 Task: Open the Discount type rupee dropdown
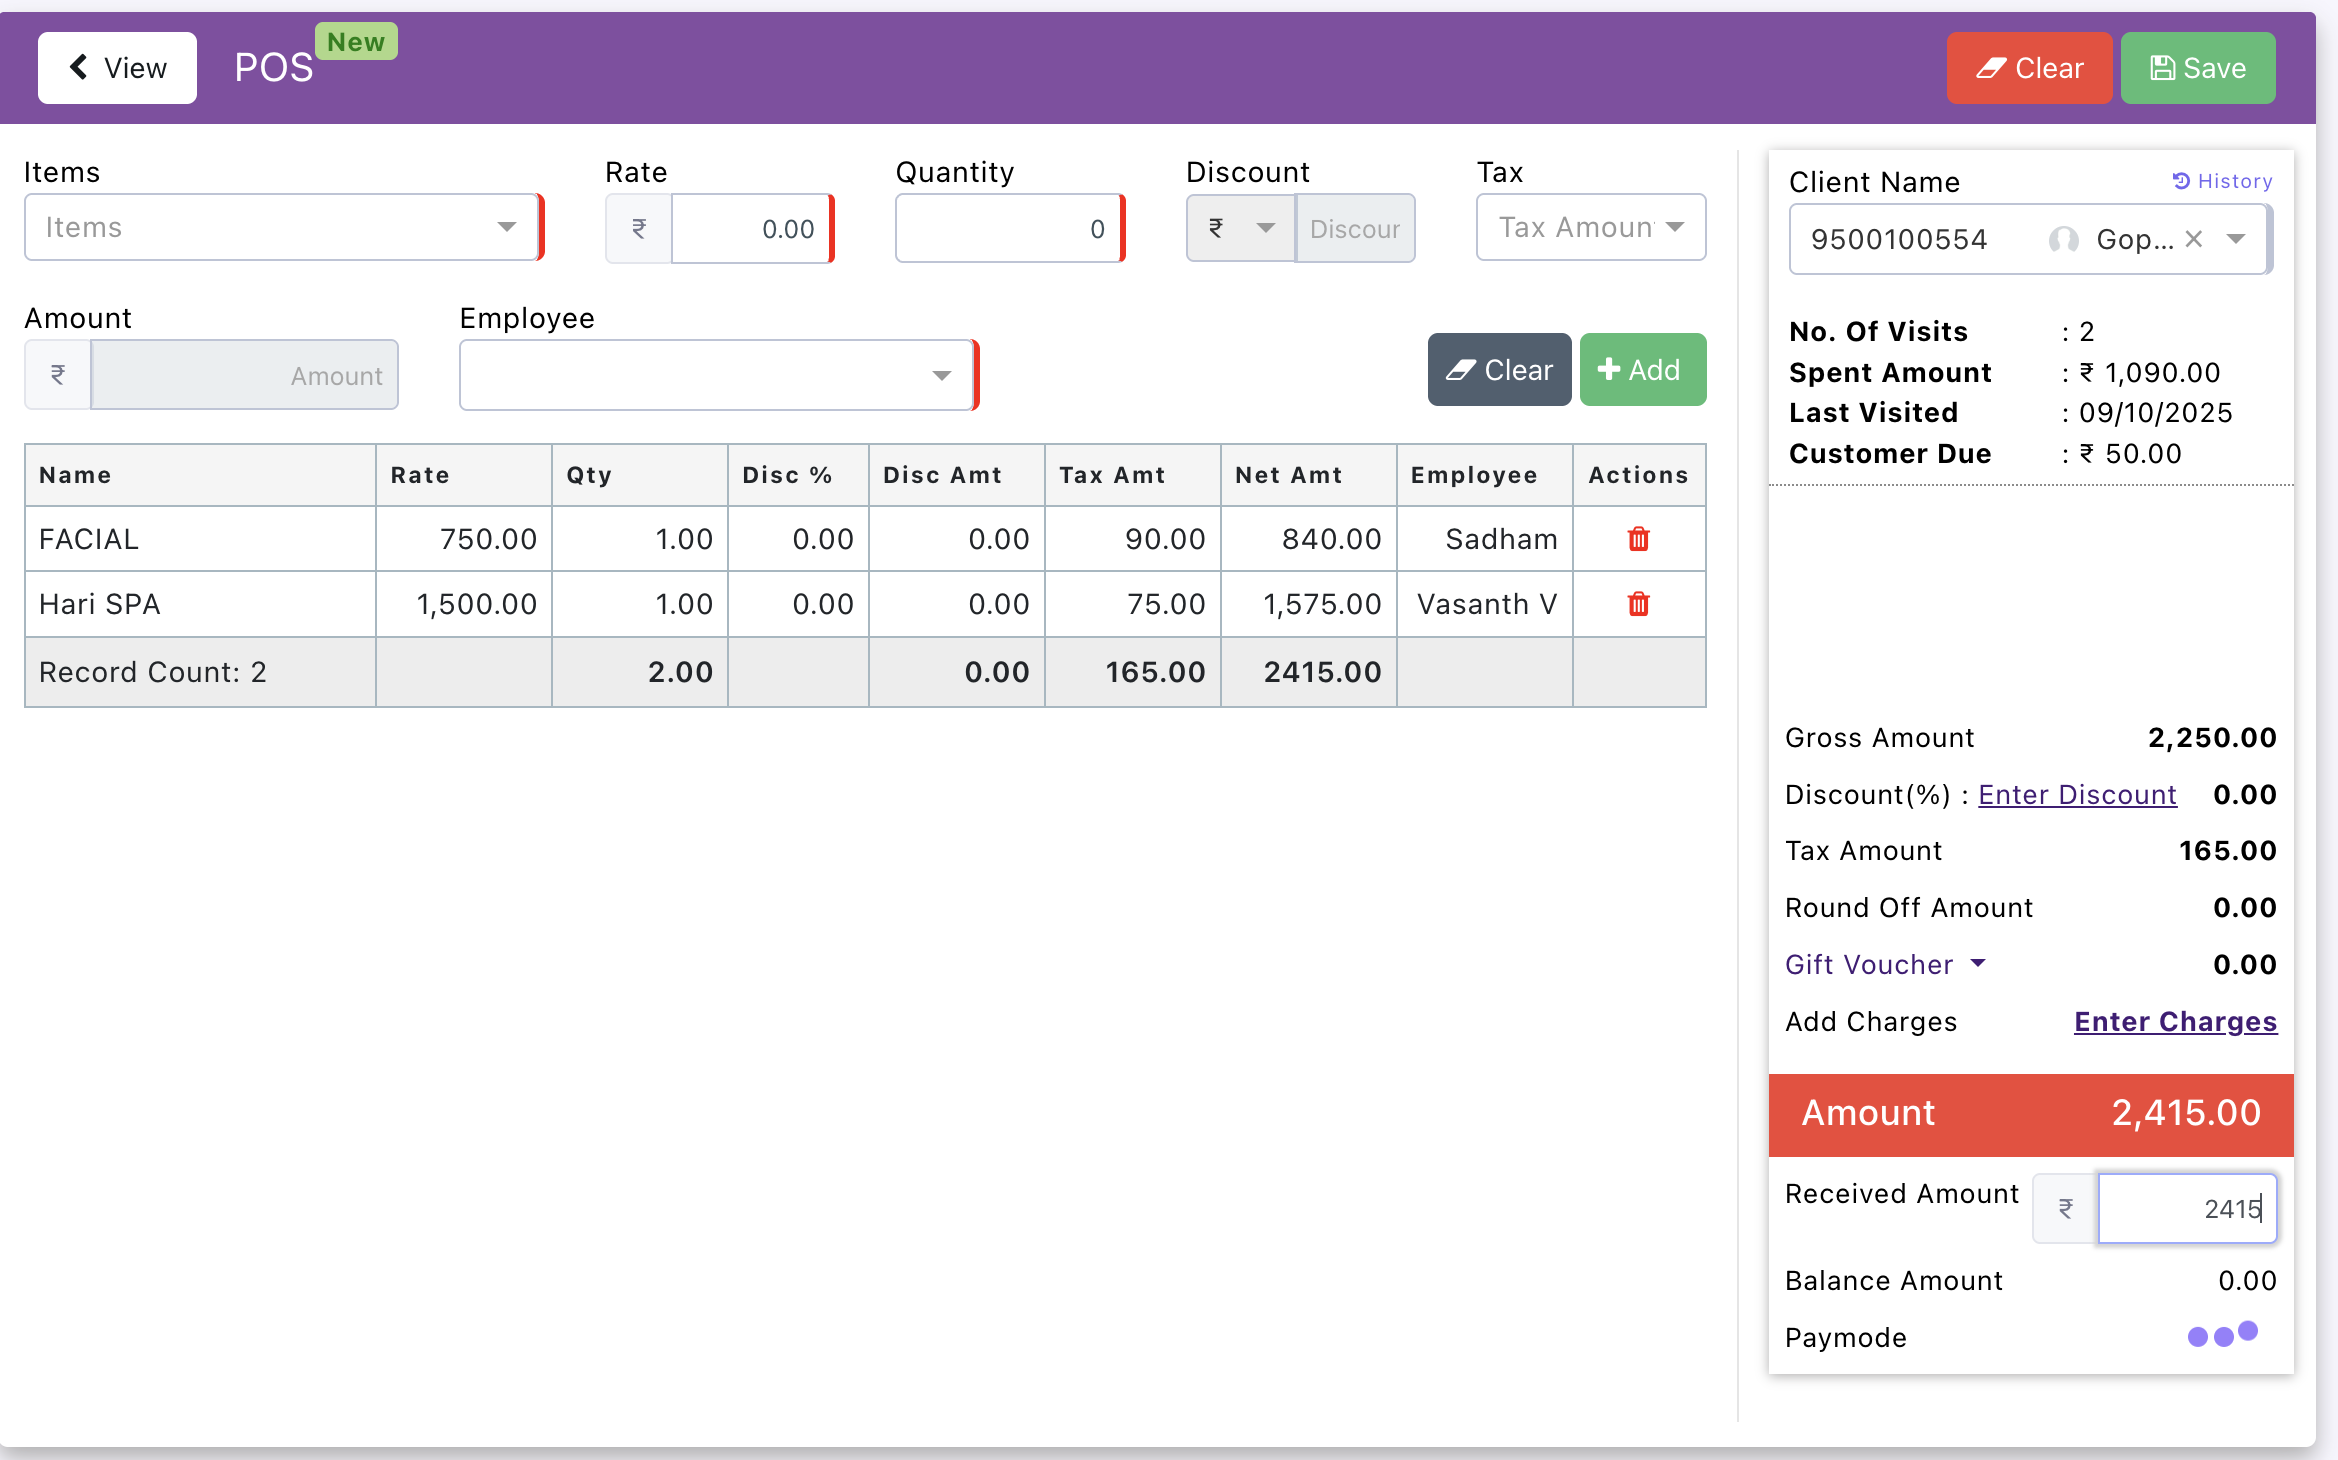pos(1240,228)
